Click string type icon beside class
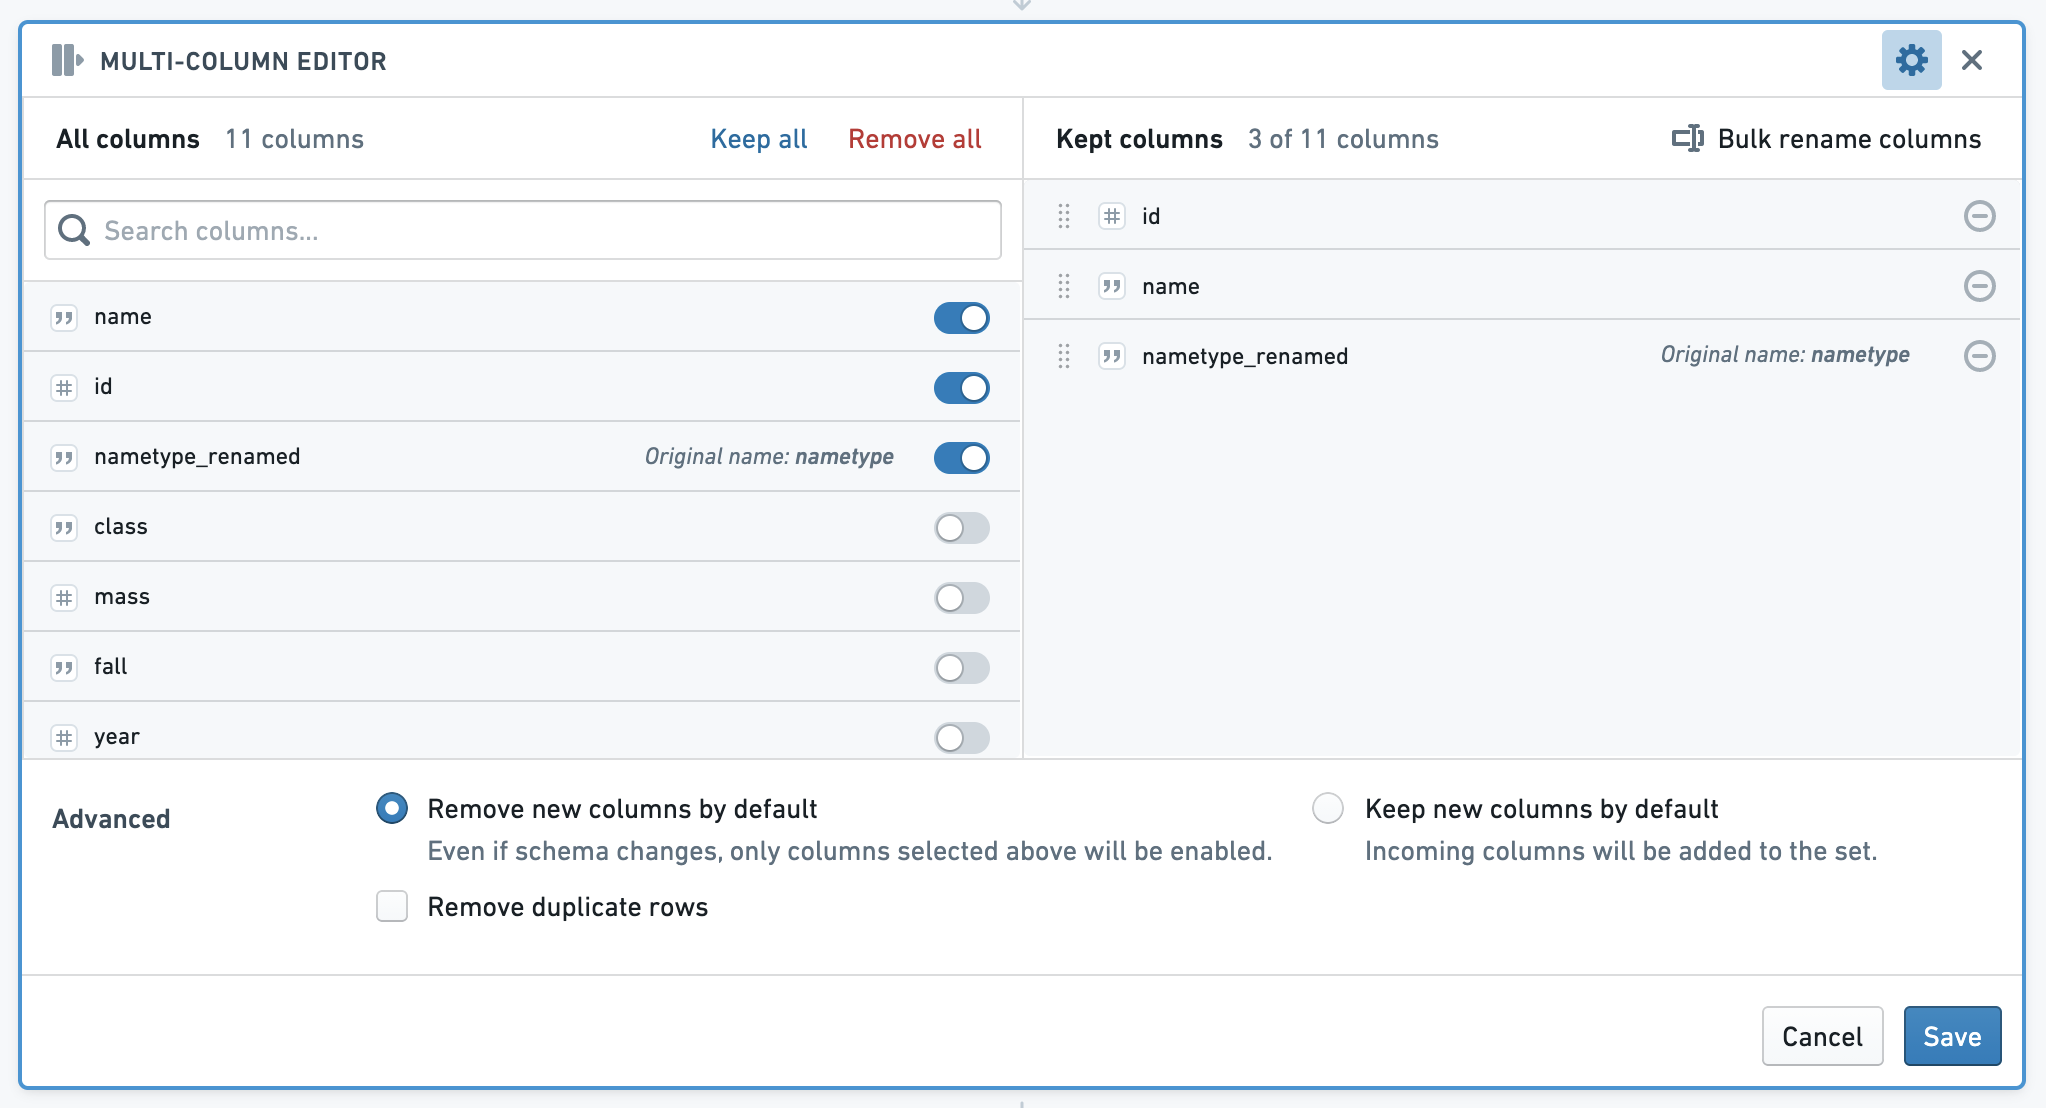2046x1108 pixels. [x=64, y=528]
